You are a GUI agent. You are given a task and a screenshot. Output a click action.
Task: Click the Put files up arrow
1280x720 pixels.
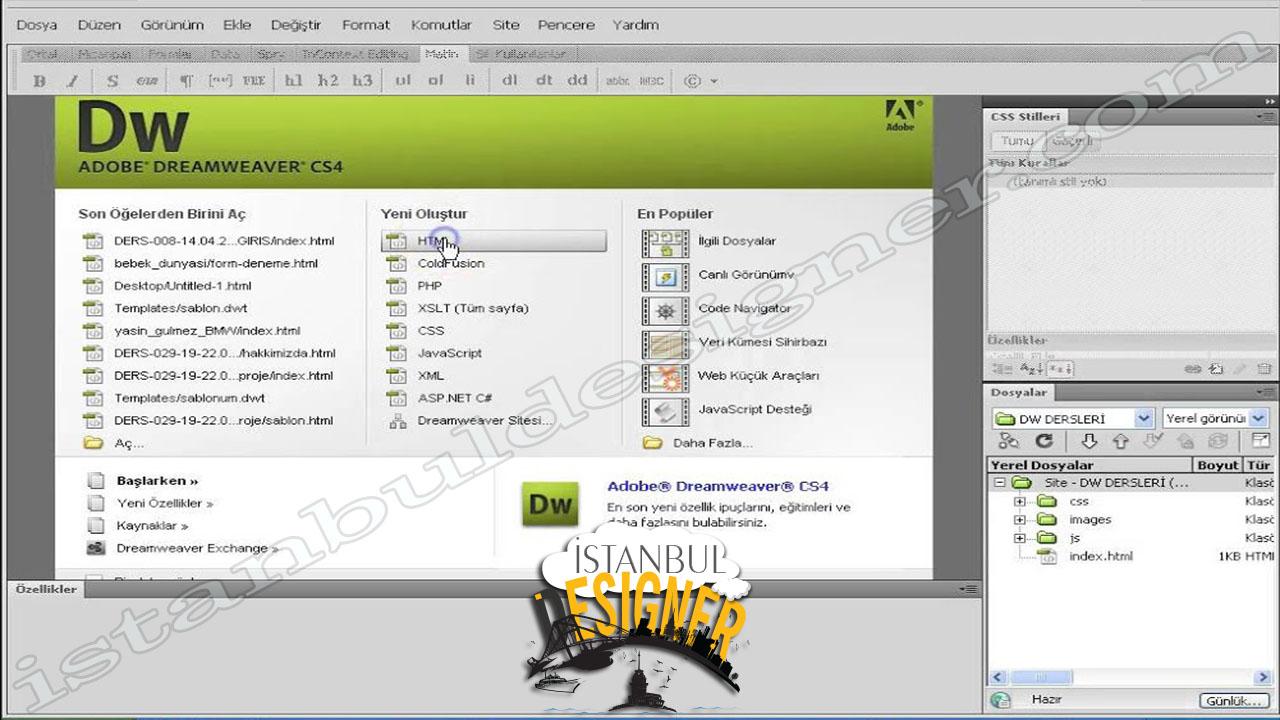1120,441
